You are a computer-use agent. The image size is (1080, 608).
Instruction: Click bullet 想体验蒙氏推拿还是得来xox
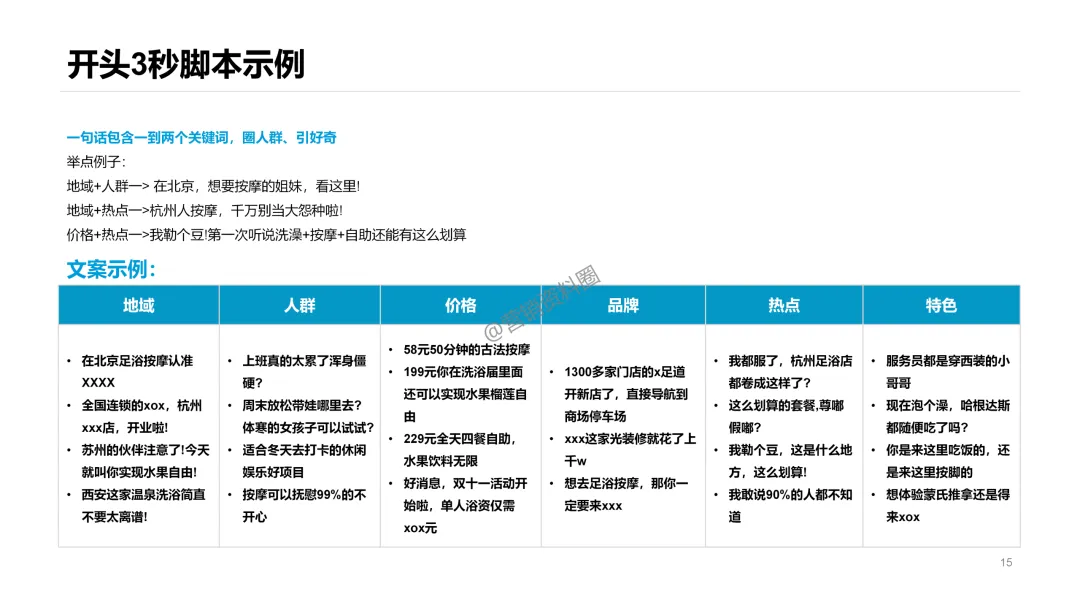pos(948,506)
